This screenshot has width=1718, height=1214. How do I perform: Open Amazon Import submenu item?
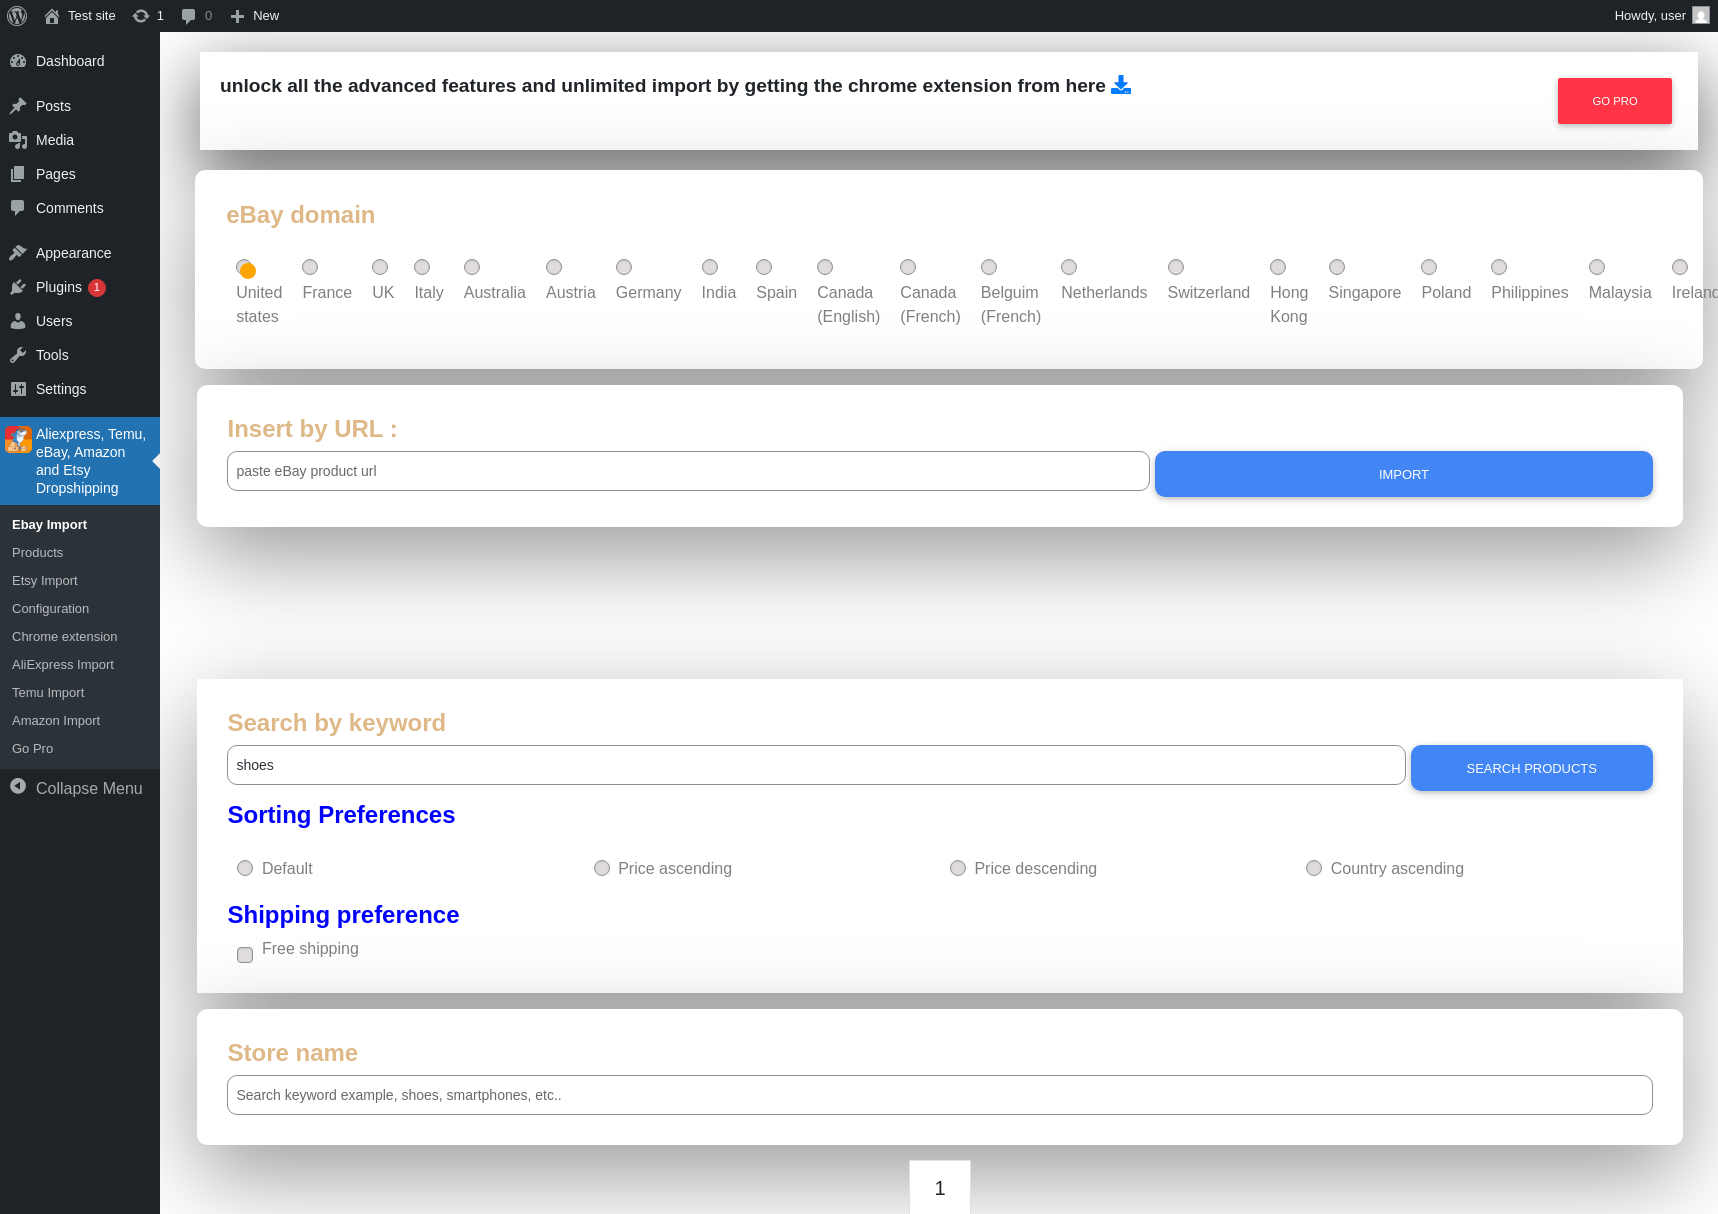pyautogui.click(x=80, y=721)
